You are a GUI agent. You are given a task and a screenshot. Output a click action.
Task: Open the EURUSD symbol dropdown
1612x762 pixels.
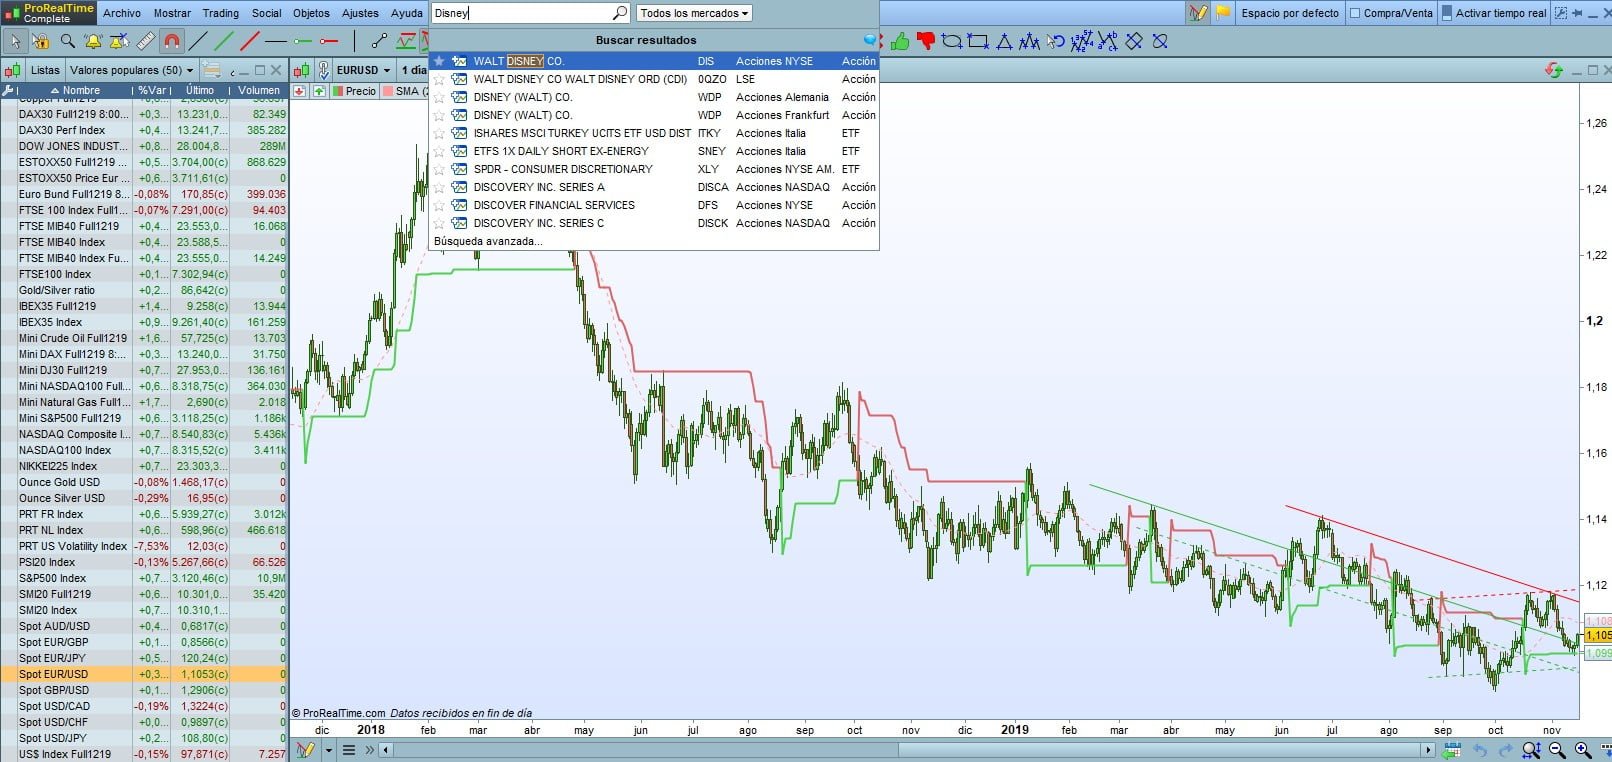(364, 70)
